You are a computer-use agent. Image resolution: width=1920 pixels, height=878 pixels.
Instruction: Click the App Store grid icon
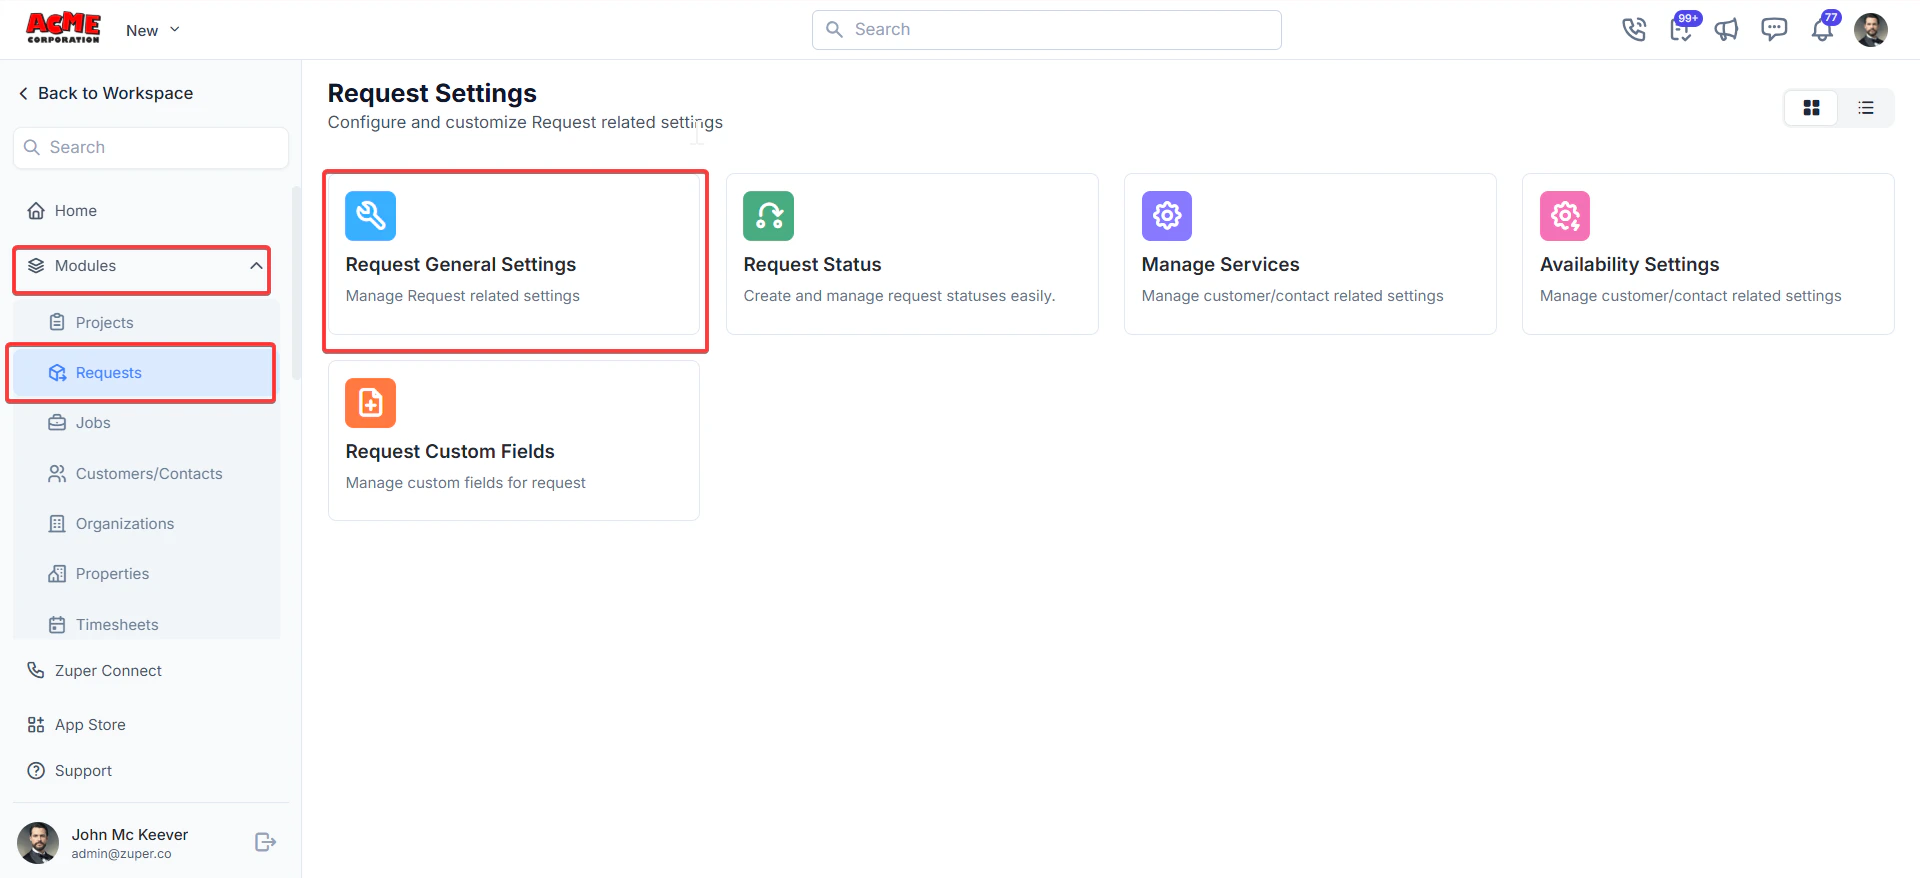(36, 725)
